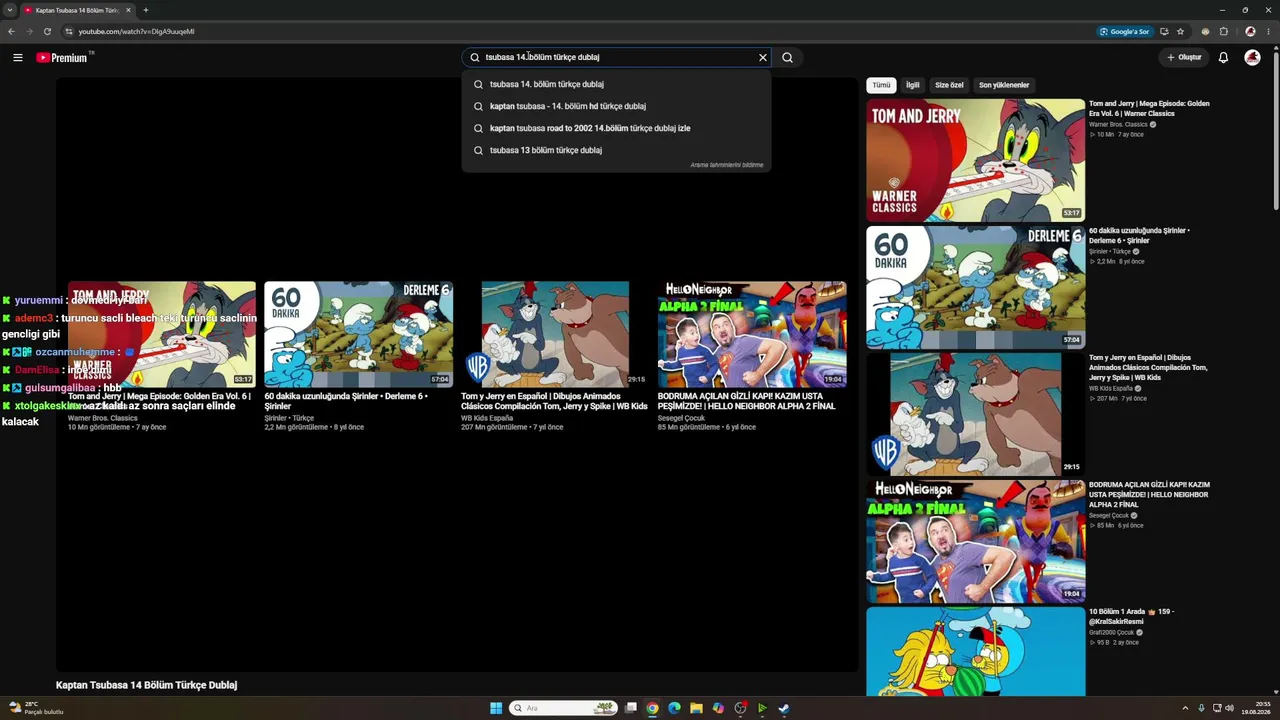Click the microphone tray icon
1280x720 pixels.
(x=1202, y=708)
